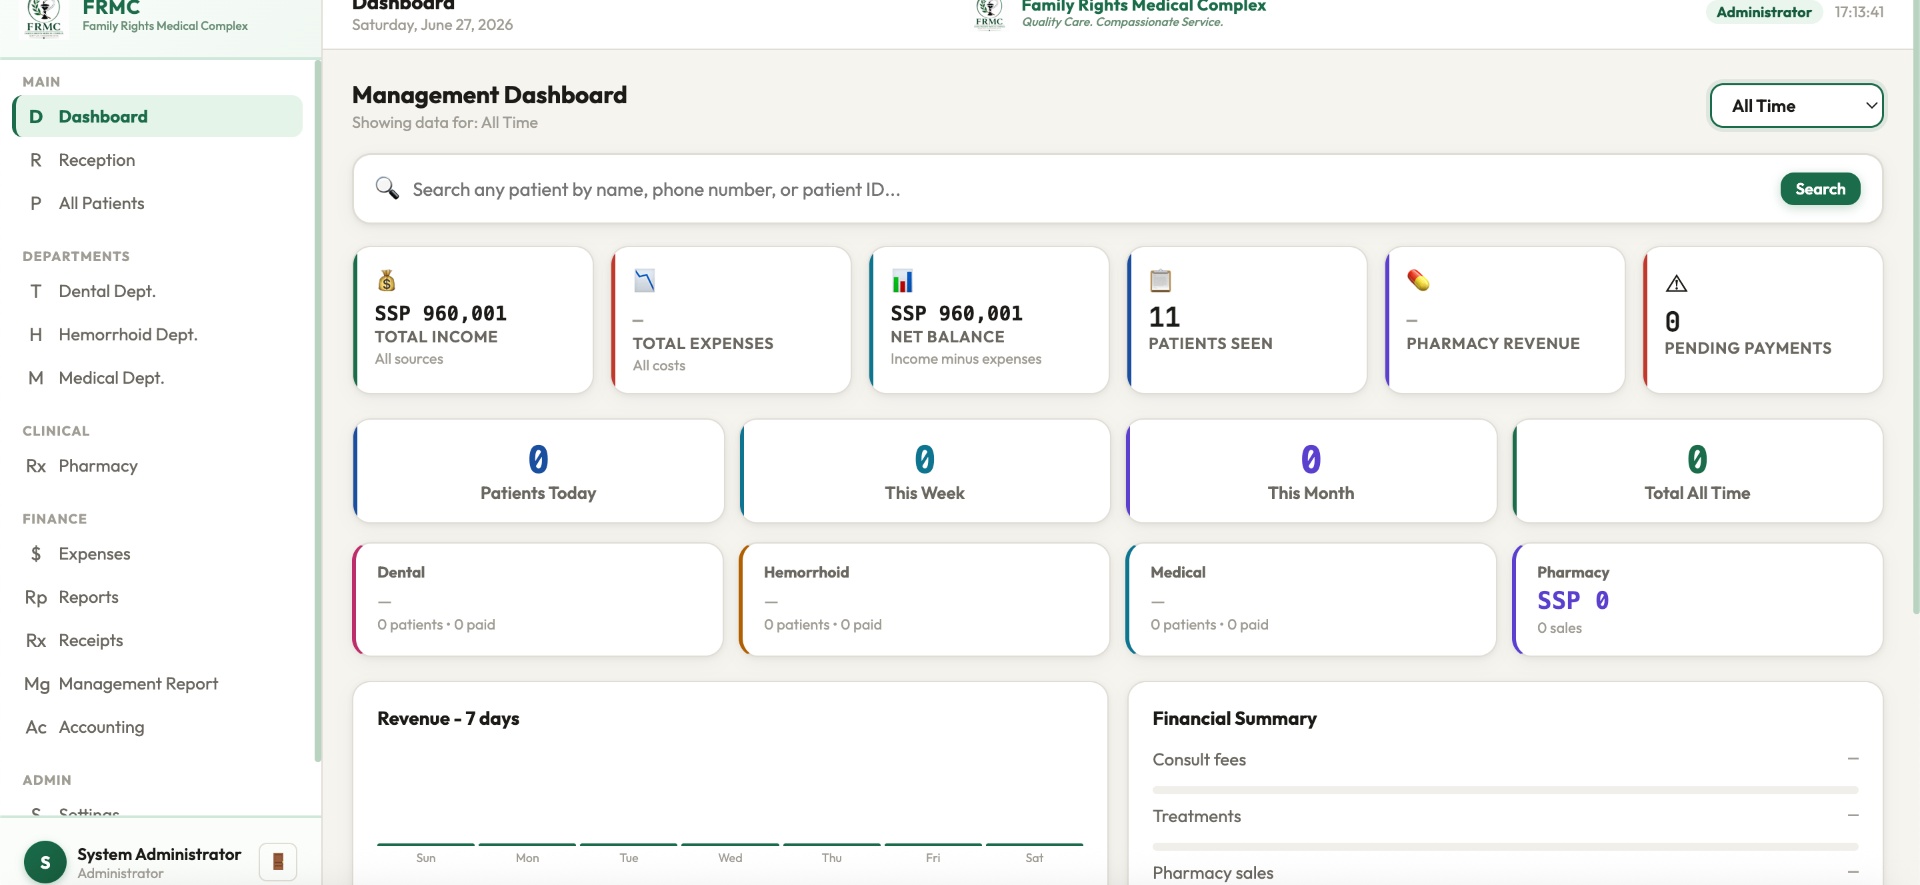1920x885 pixels.
Task: Open the Pharmacy Revenue card
Action: [x=1505, y=320]
